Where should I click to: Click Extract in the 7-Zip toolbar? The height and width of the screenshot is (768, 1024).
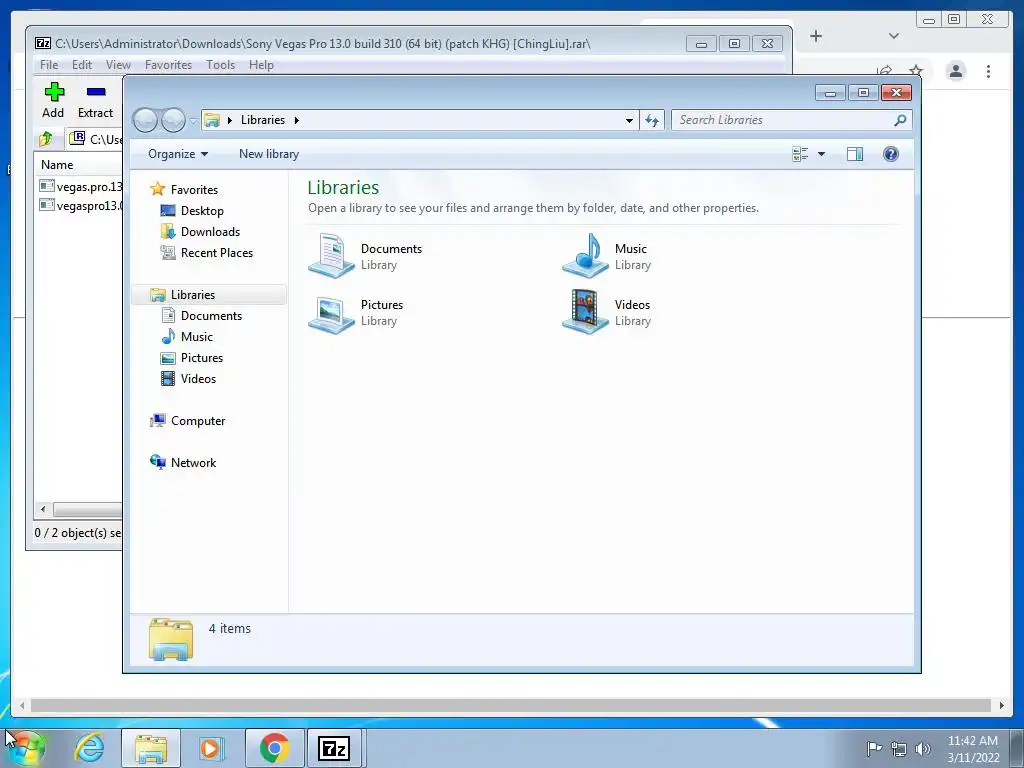[x=95, y=101]
